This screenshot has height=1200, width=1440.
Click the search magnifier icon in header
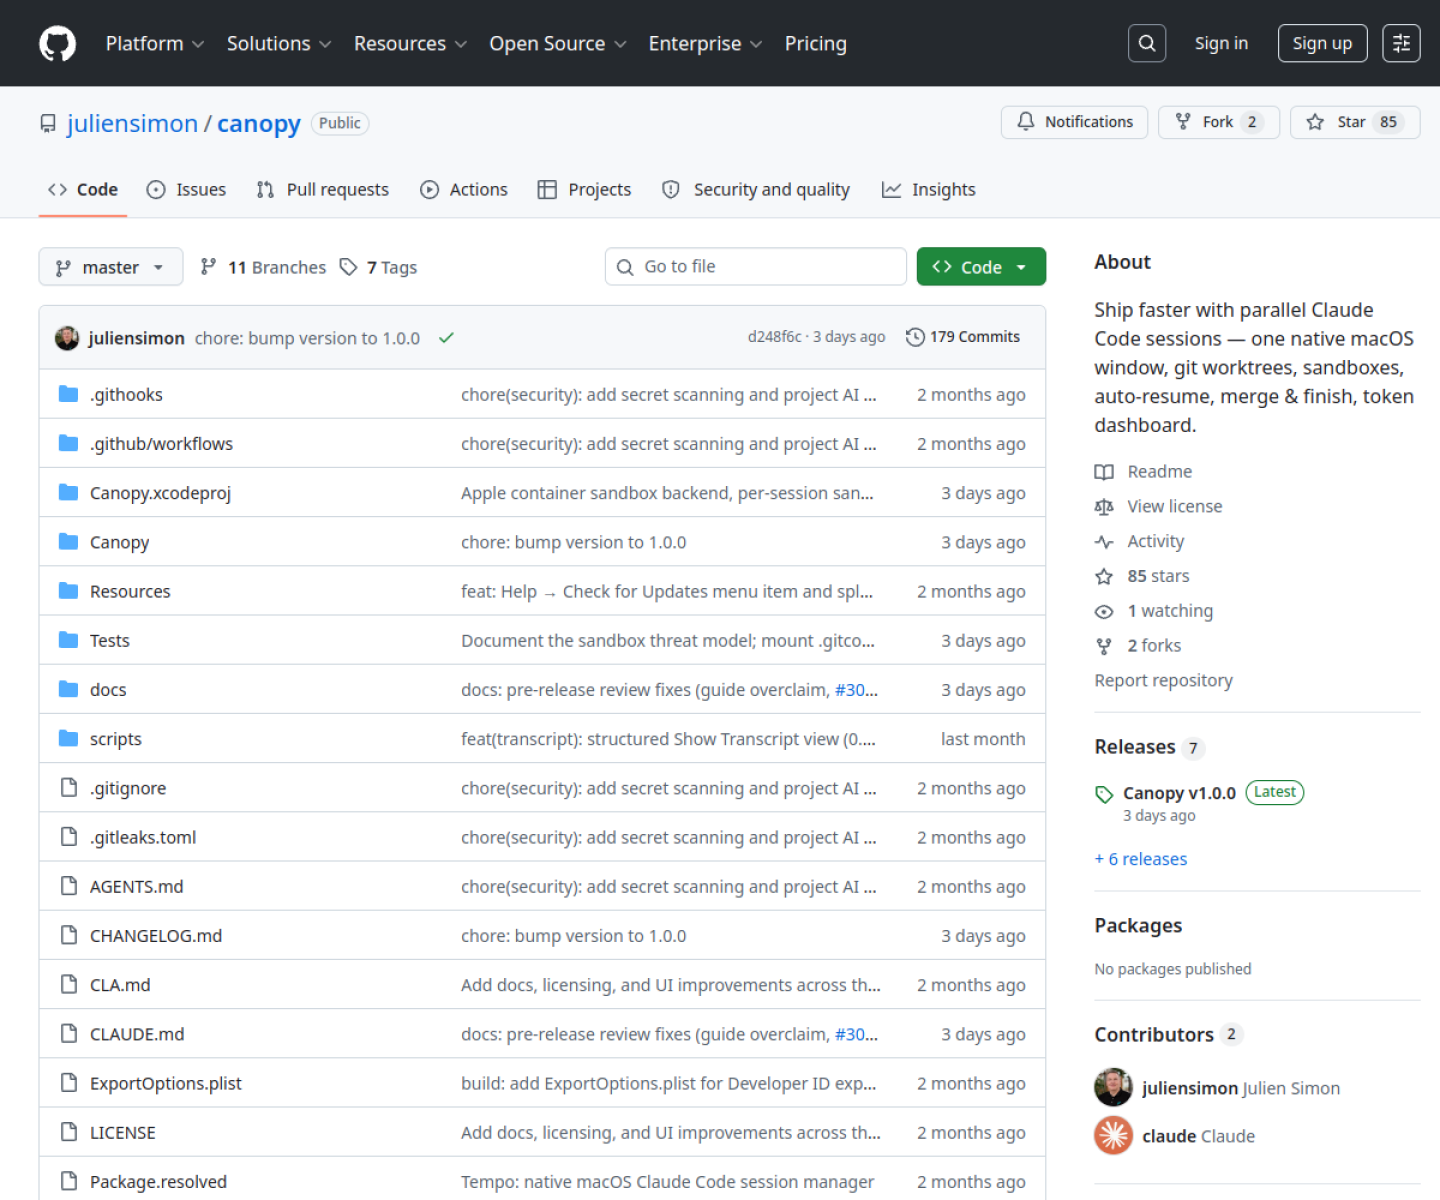1147,43
